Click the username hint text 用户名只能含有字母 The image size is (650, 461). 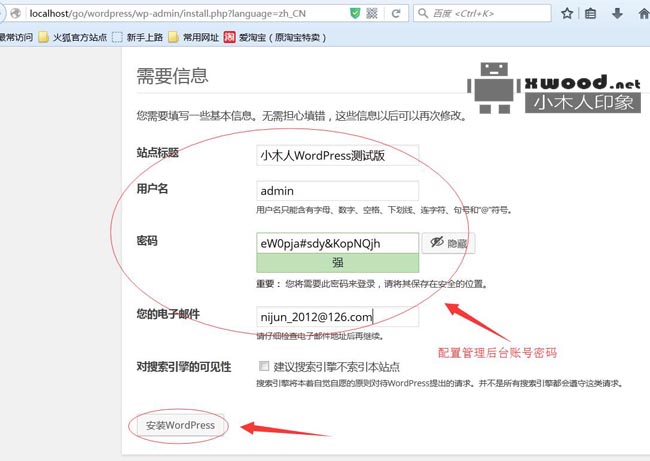click(x=384, y=210)
